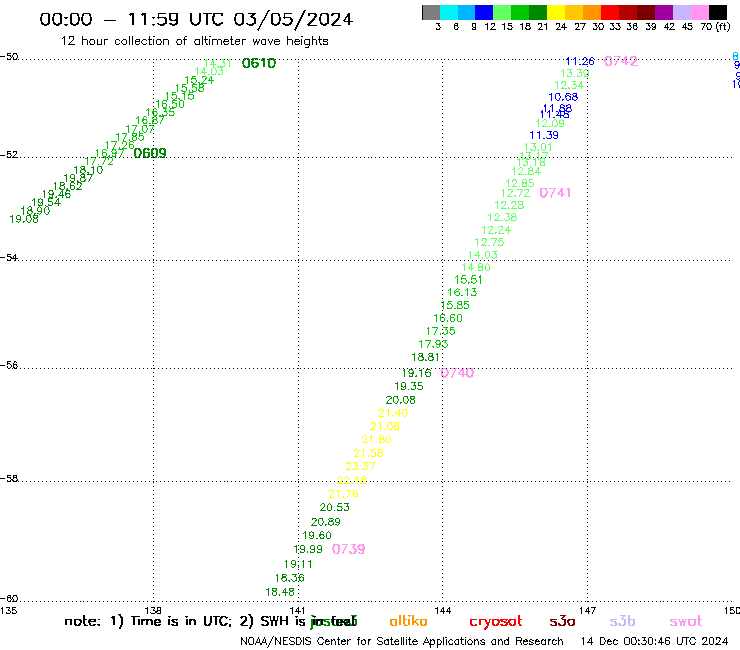Select the s3b satellite legend label
This screenshot has width=740, height=650.
click(x=622, y=621)
